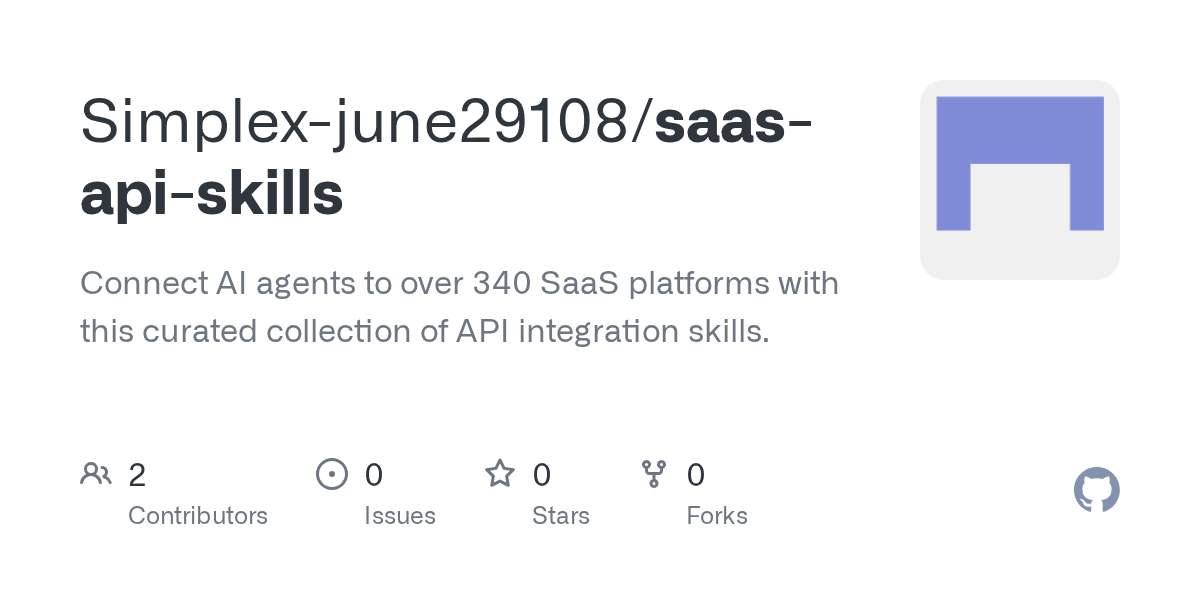Click the stars count number 0

pyautogui.click(x=542, y=474)
